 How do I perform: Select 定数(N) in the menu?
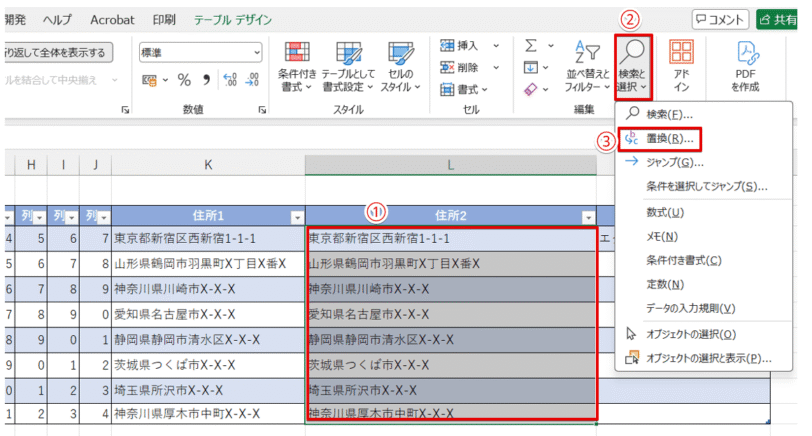click(703, 284)
